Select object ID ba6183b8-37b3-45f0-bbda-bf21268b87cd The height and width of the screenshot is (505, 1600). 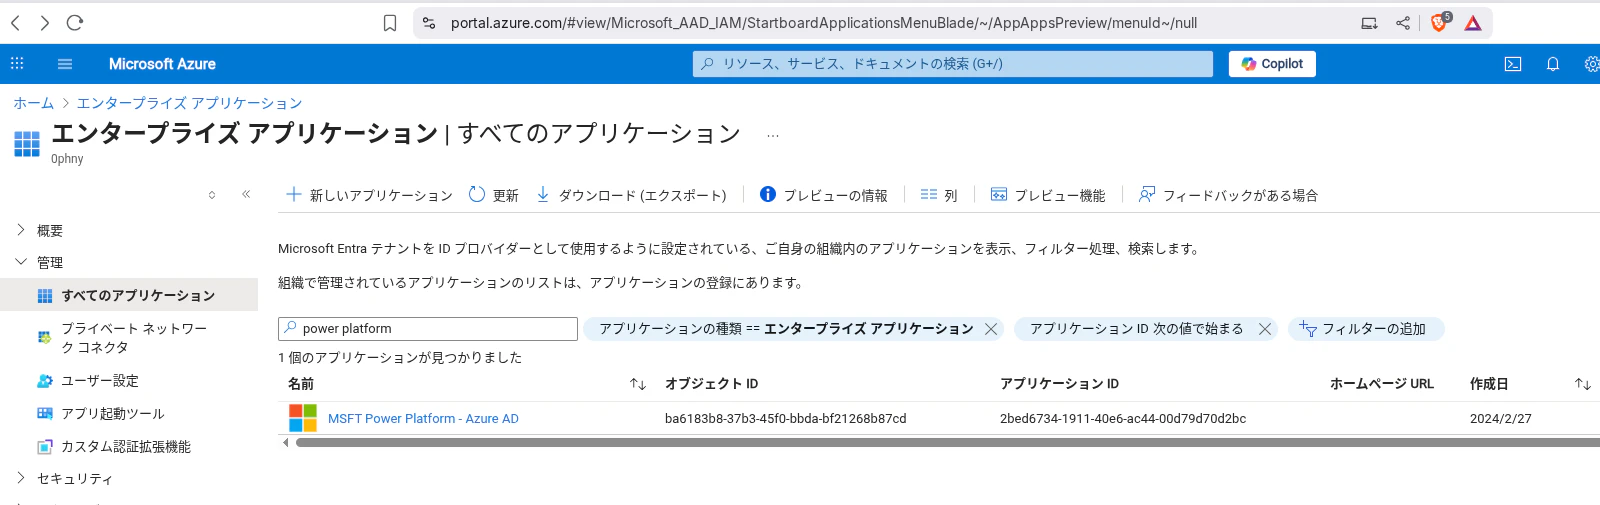(x=786, y=418)
